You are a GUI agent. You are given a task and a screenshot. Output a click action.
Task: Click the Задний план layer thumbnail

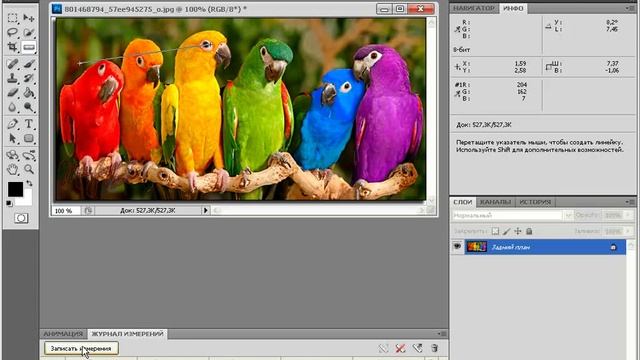[476, 247]
